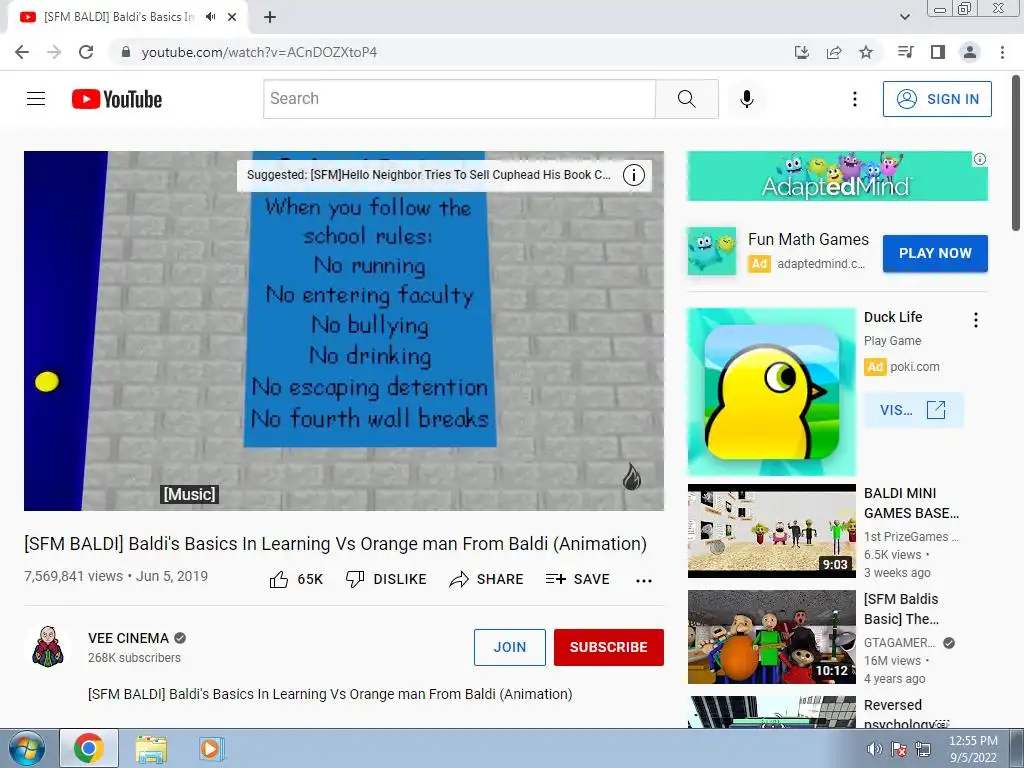Open YouTube settings three-dot menu in header

[x=854, y=99]
